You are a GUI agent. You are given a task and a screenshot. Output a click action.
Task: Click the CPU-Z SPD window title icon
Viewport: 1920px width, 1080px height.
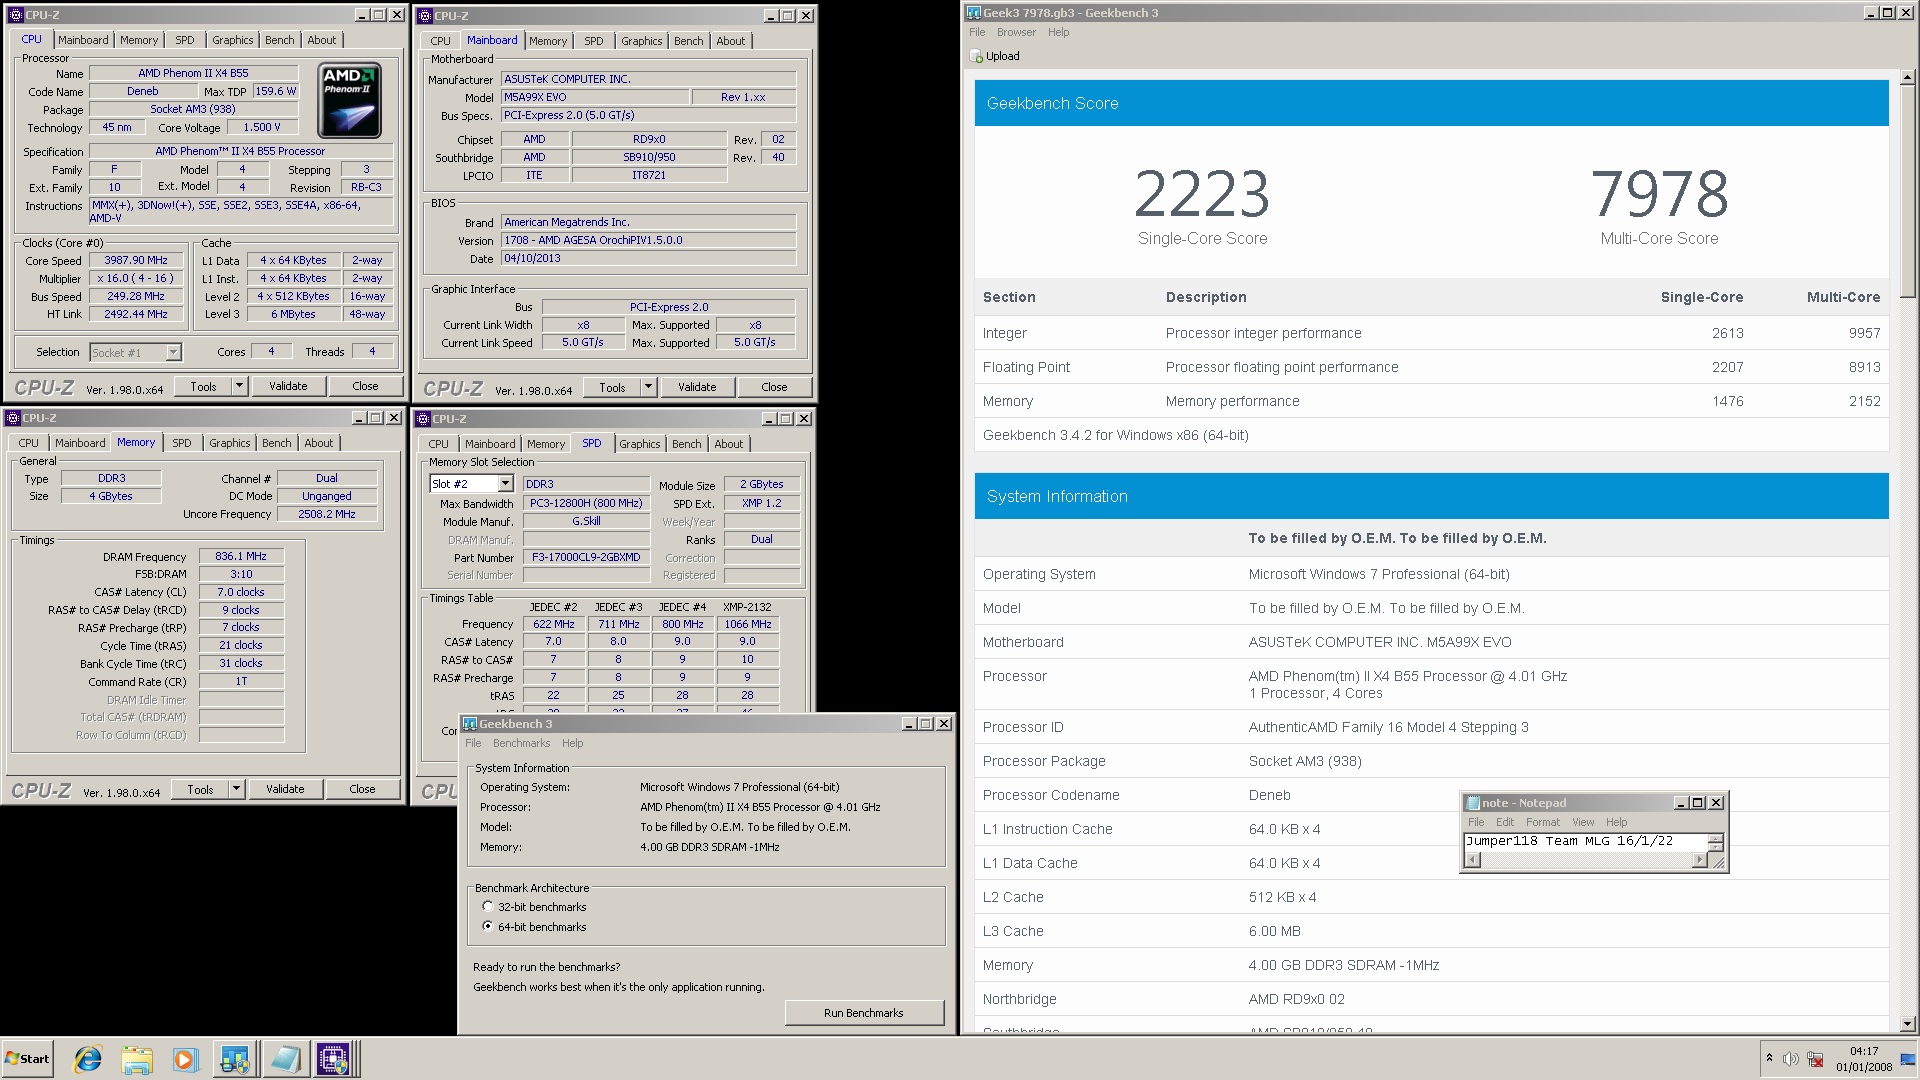coord(423,419)
